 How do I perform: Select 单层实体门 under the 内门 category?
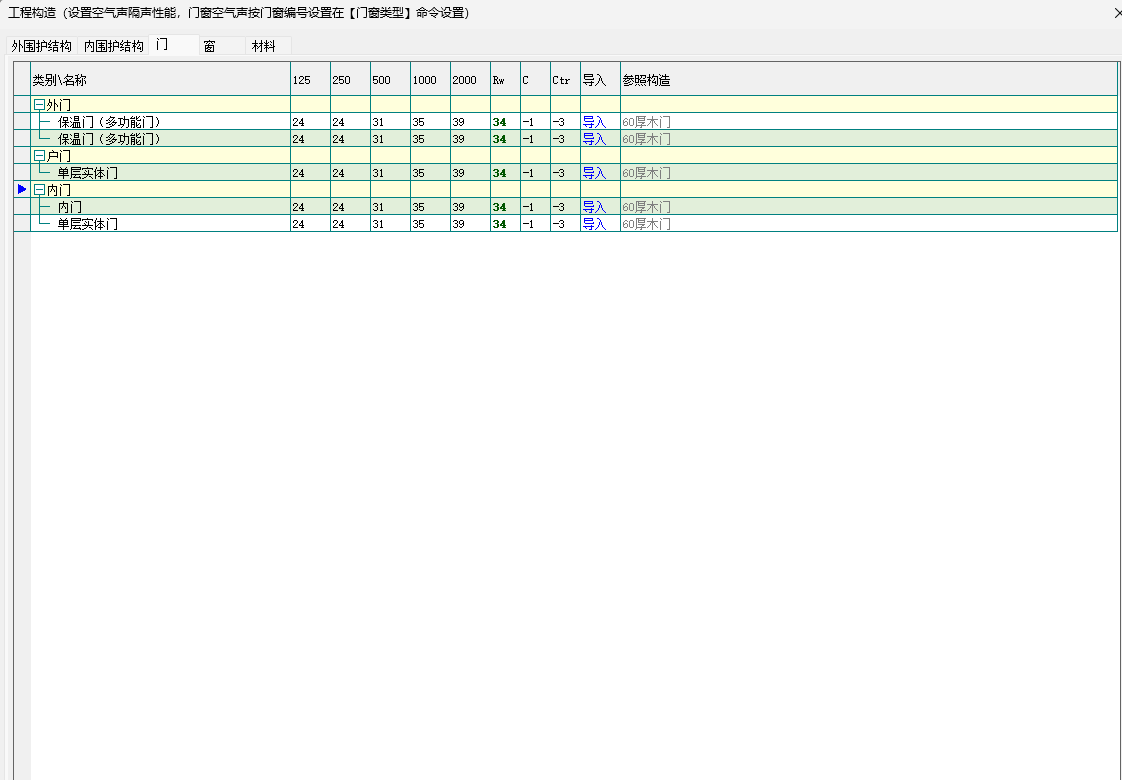87,224
